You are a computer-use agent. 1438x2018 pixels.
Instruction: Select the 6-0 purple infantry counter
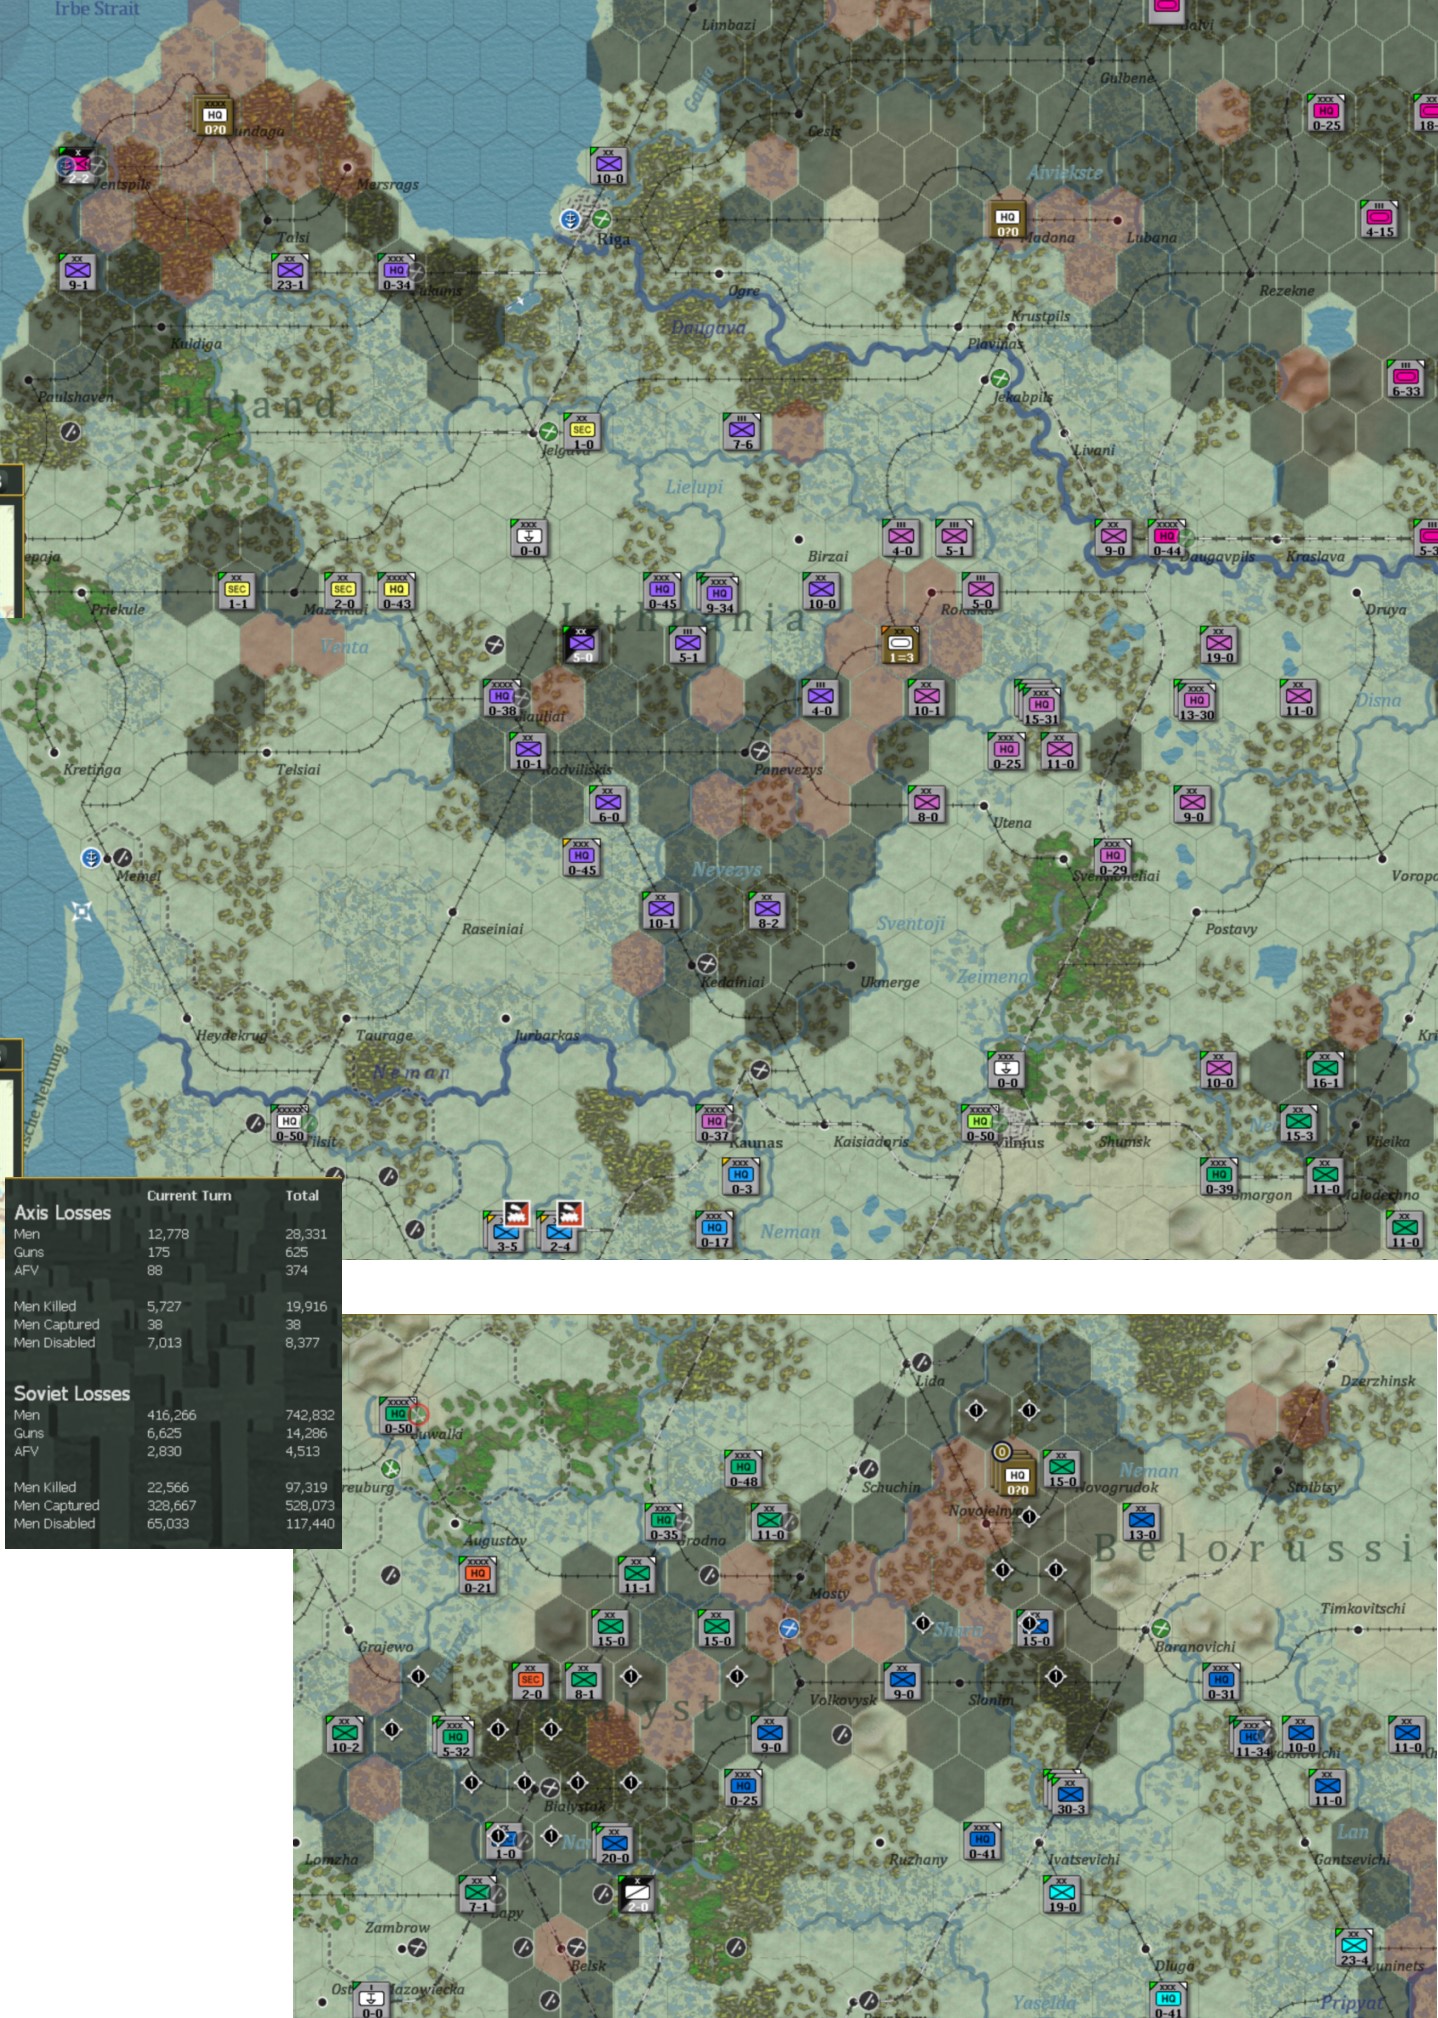point(608,804)
